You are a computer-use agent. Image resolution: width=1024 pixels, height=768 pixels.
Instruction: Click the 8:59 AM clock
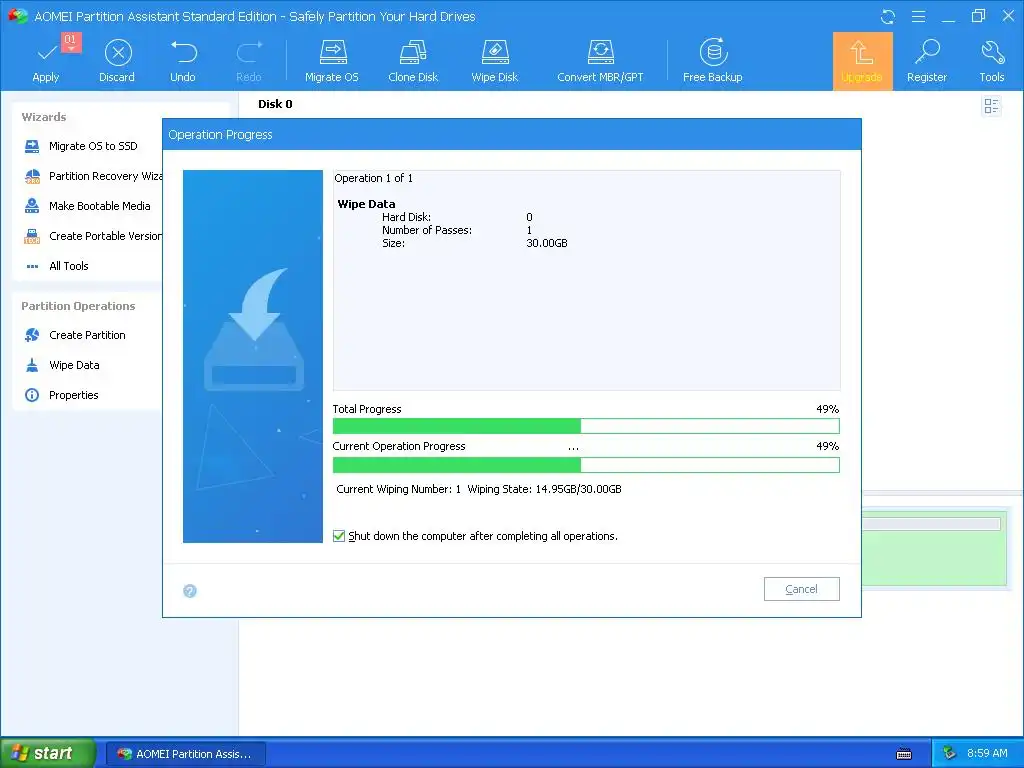pyautogui.click(x=987, y=754)
